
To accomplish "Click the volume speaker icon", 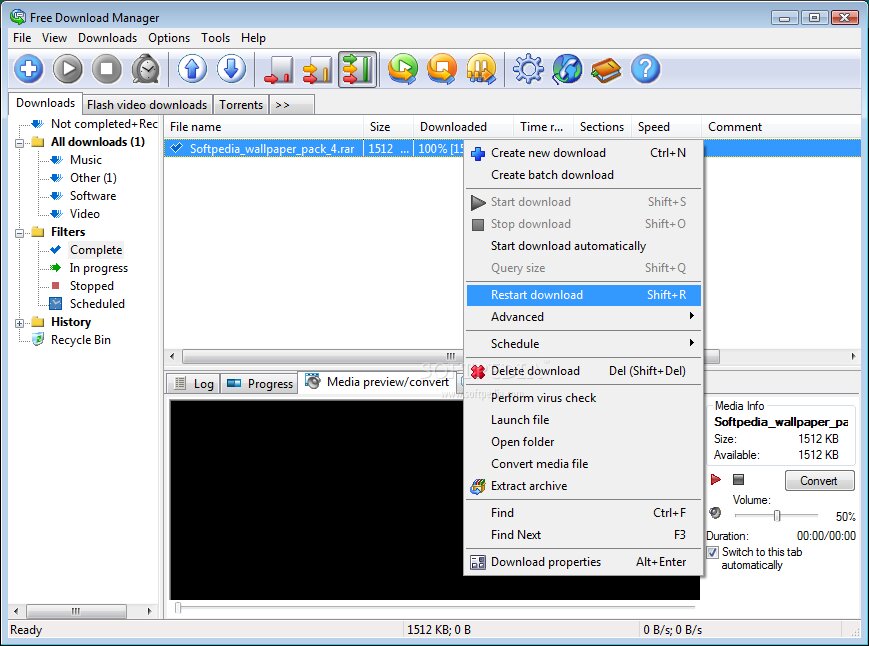I will (x=715, y=513).
